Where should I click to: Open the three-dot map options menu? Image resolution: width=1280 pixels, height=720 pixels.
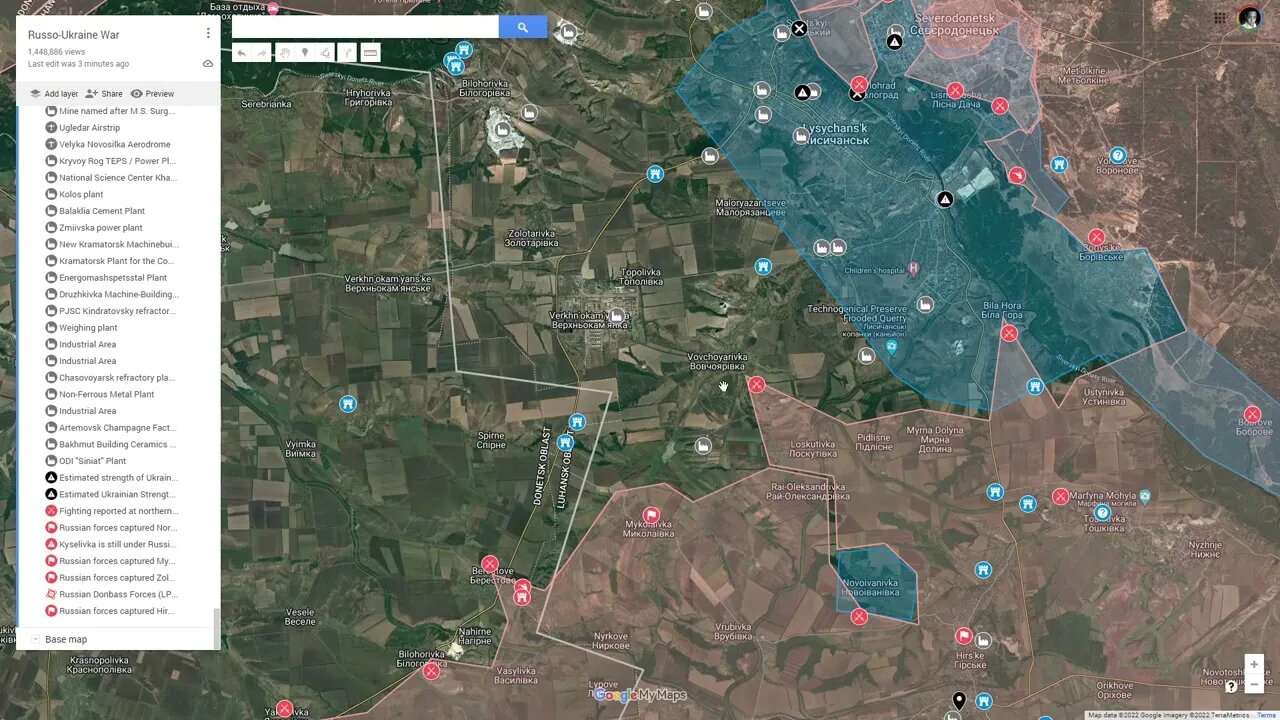click(208, 33)
